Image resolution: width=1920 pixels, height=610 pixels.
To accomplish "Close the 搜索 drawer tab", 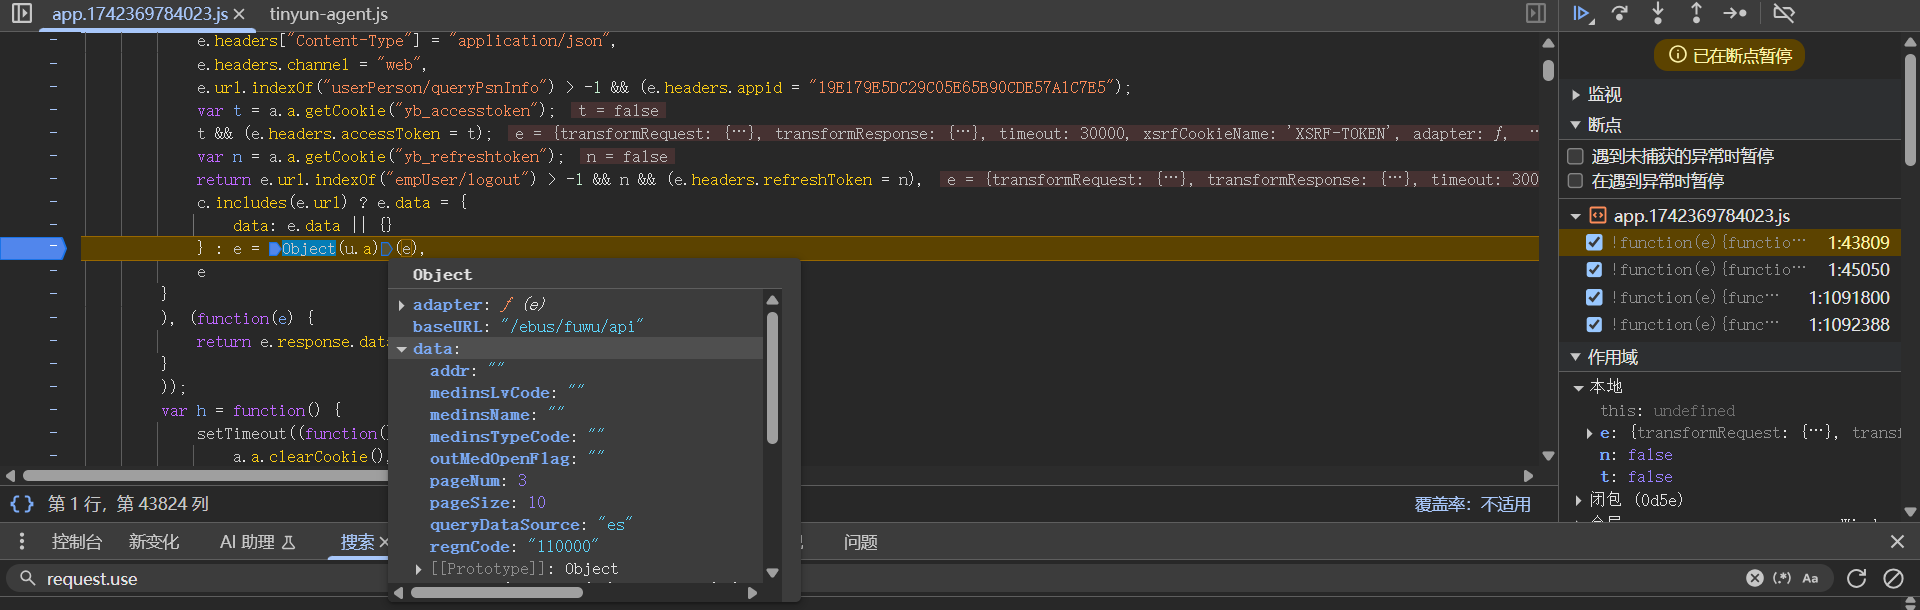I will pyautogui.click(x=384, y=542).
